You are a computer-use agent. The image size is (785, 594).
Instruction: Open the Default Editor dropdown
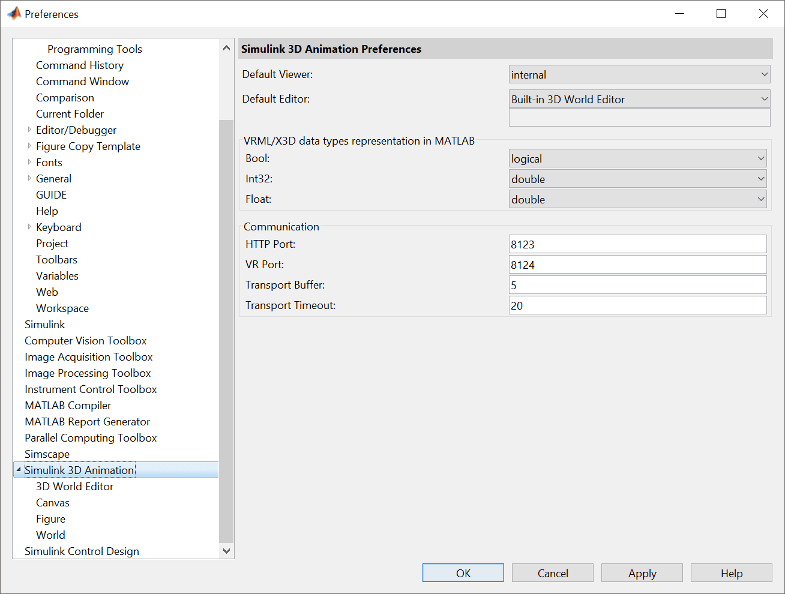[639, 99]
